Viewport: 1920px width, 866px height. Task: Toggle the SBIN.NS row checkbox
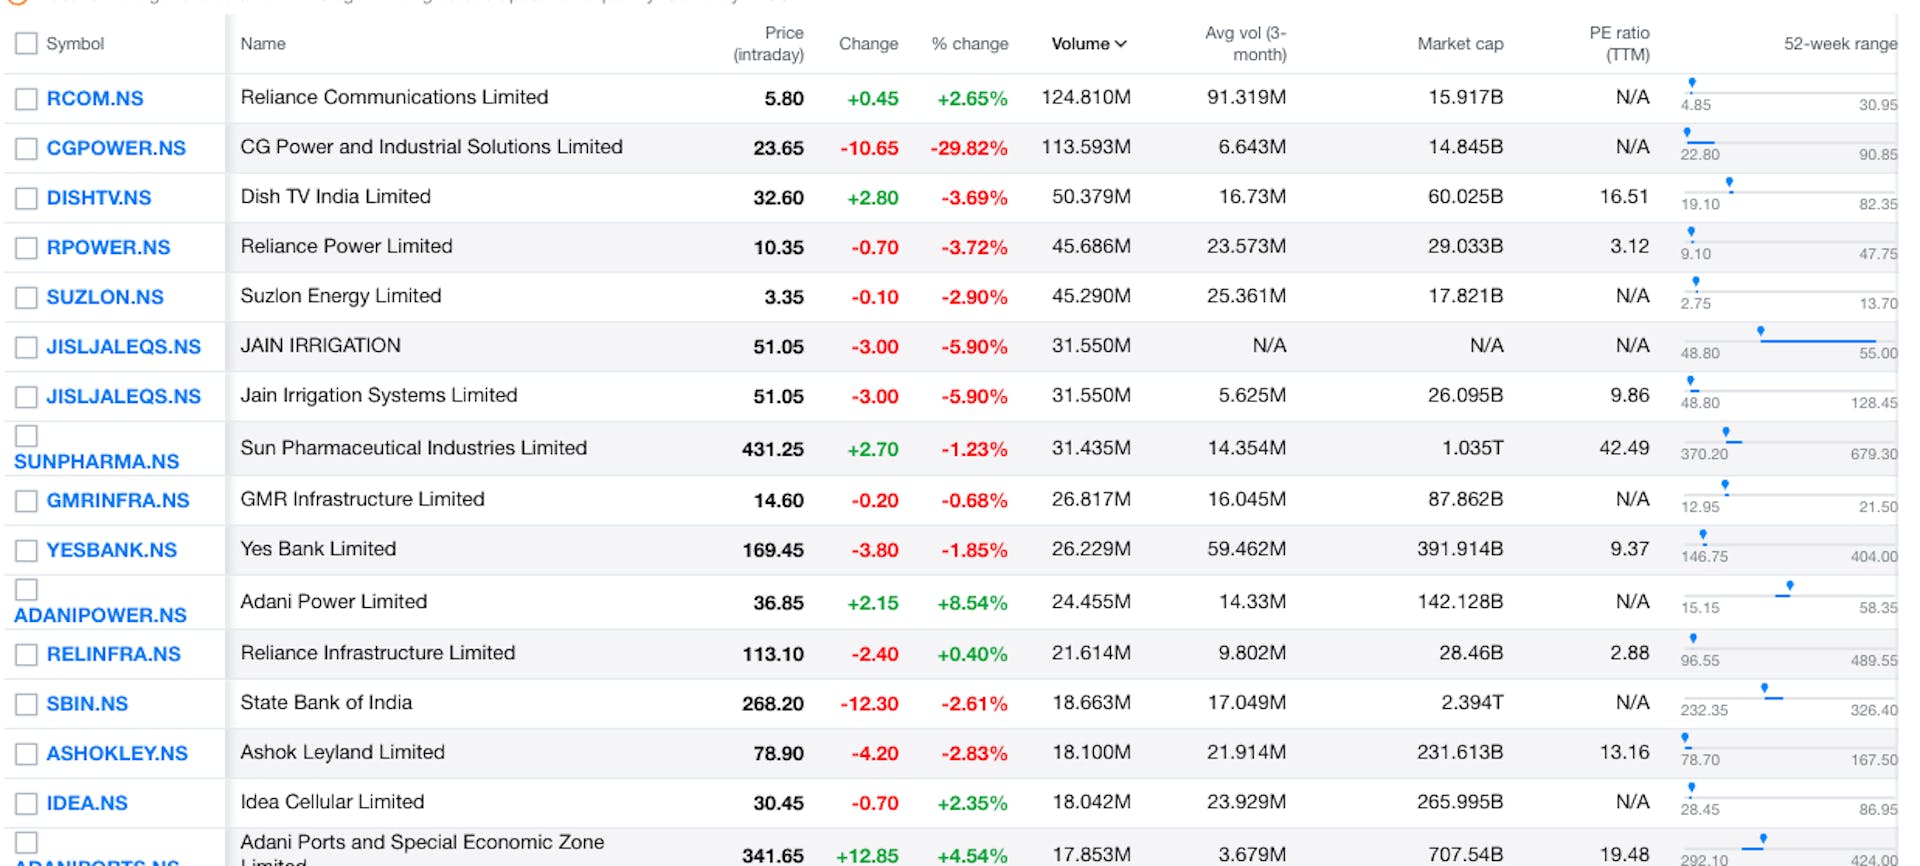pyautogui.click(x=27, y=704)
